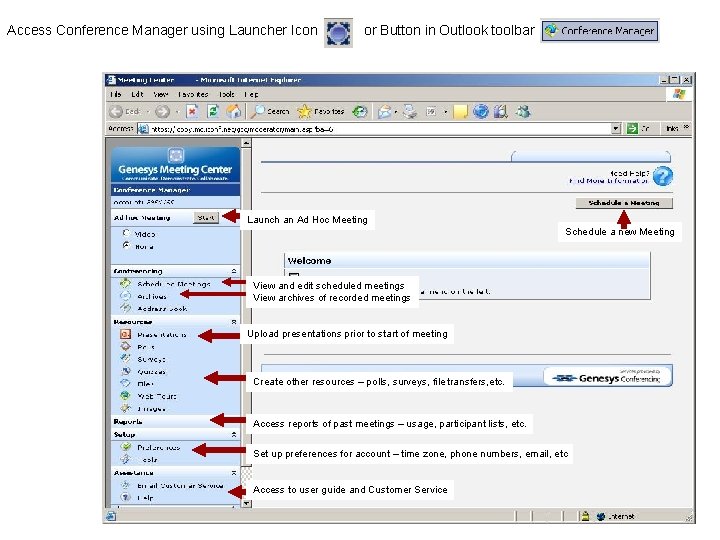Click the sidebar scrollbar up arrow
The height and width of the screenshot is (540, 720).
pyautogui.click(x=247, y=143)
